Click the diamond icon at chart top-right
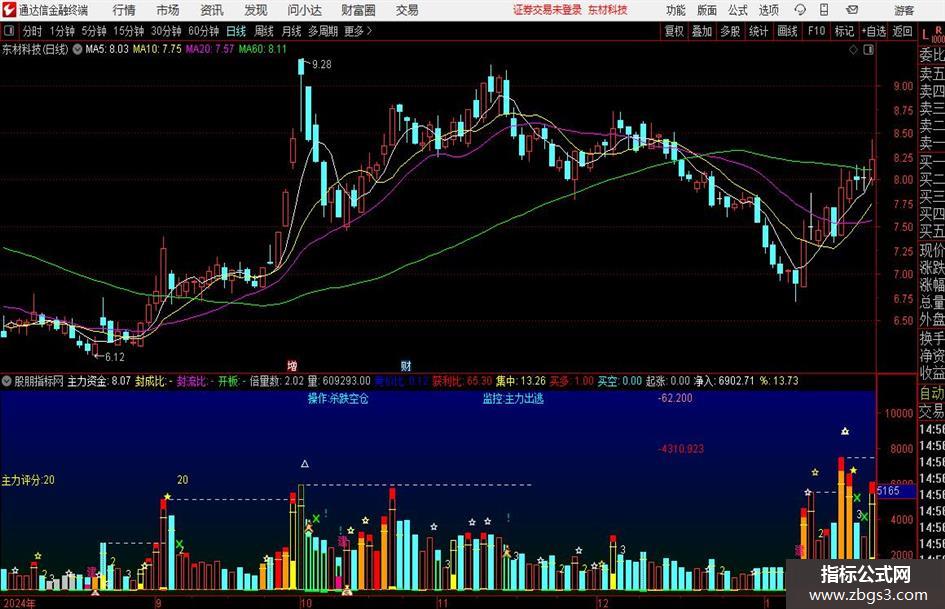Image resolution: width=945 pixels, height=609 pixels. coord(853,50)
